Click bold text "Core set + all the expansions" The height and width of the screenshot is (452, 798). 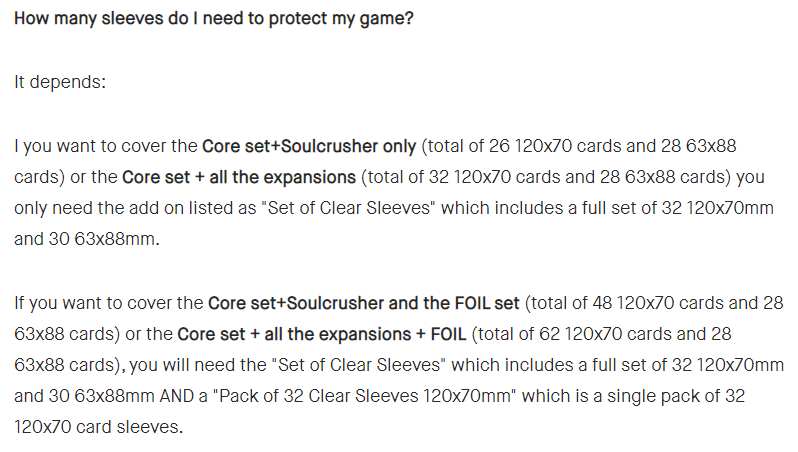(x=239, y=178)
